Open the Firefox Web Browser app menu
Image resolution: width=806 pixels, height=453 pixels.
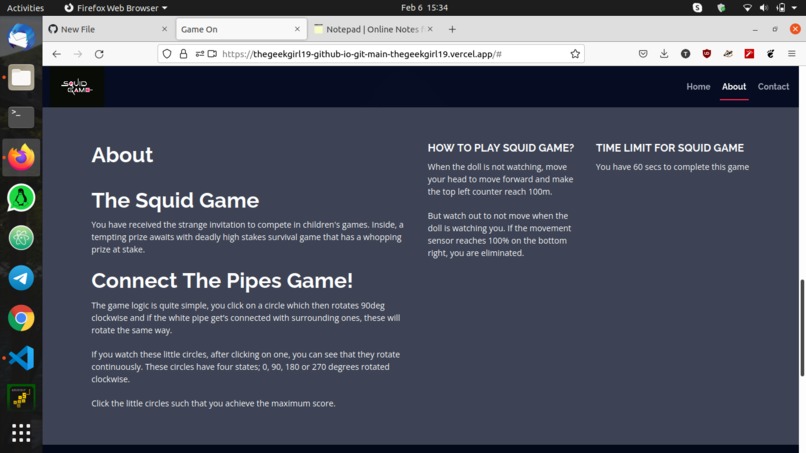coord(116,8)
